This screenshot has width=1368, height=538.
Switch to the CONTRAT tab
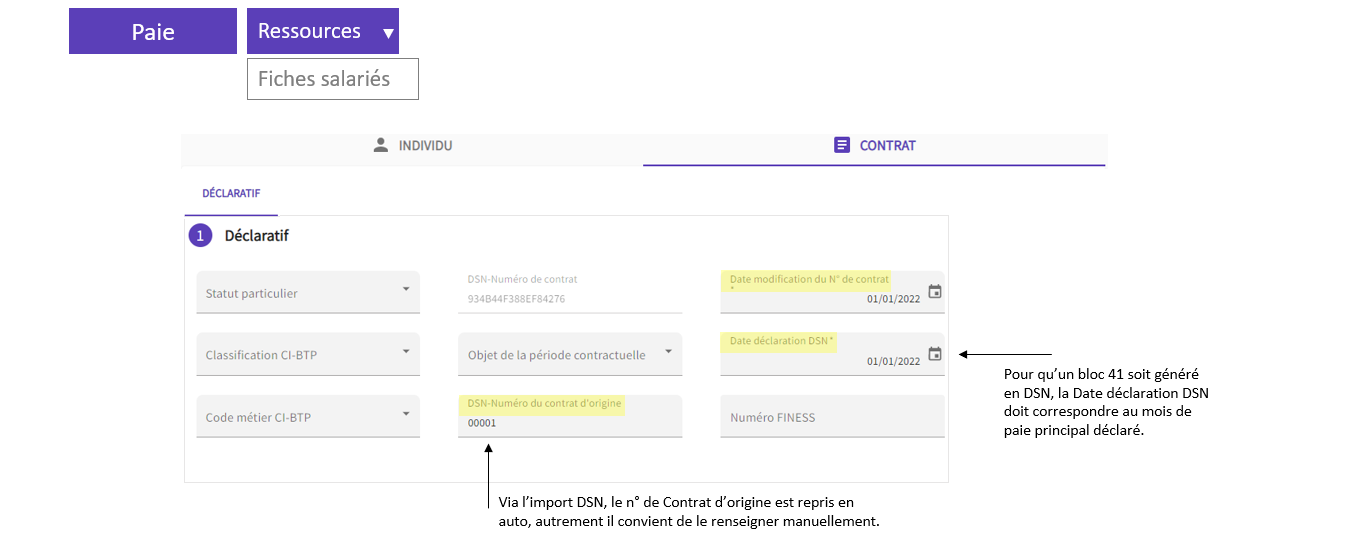coord(875,145)
